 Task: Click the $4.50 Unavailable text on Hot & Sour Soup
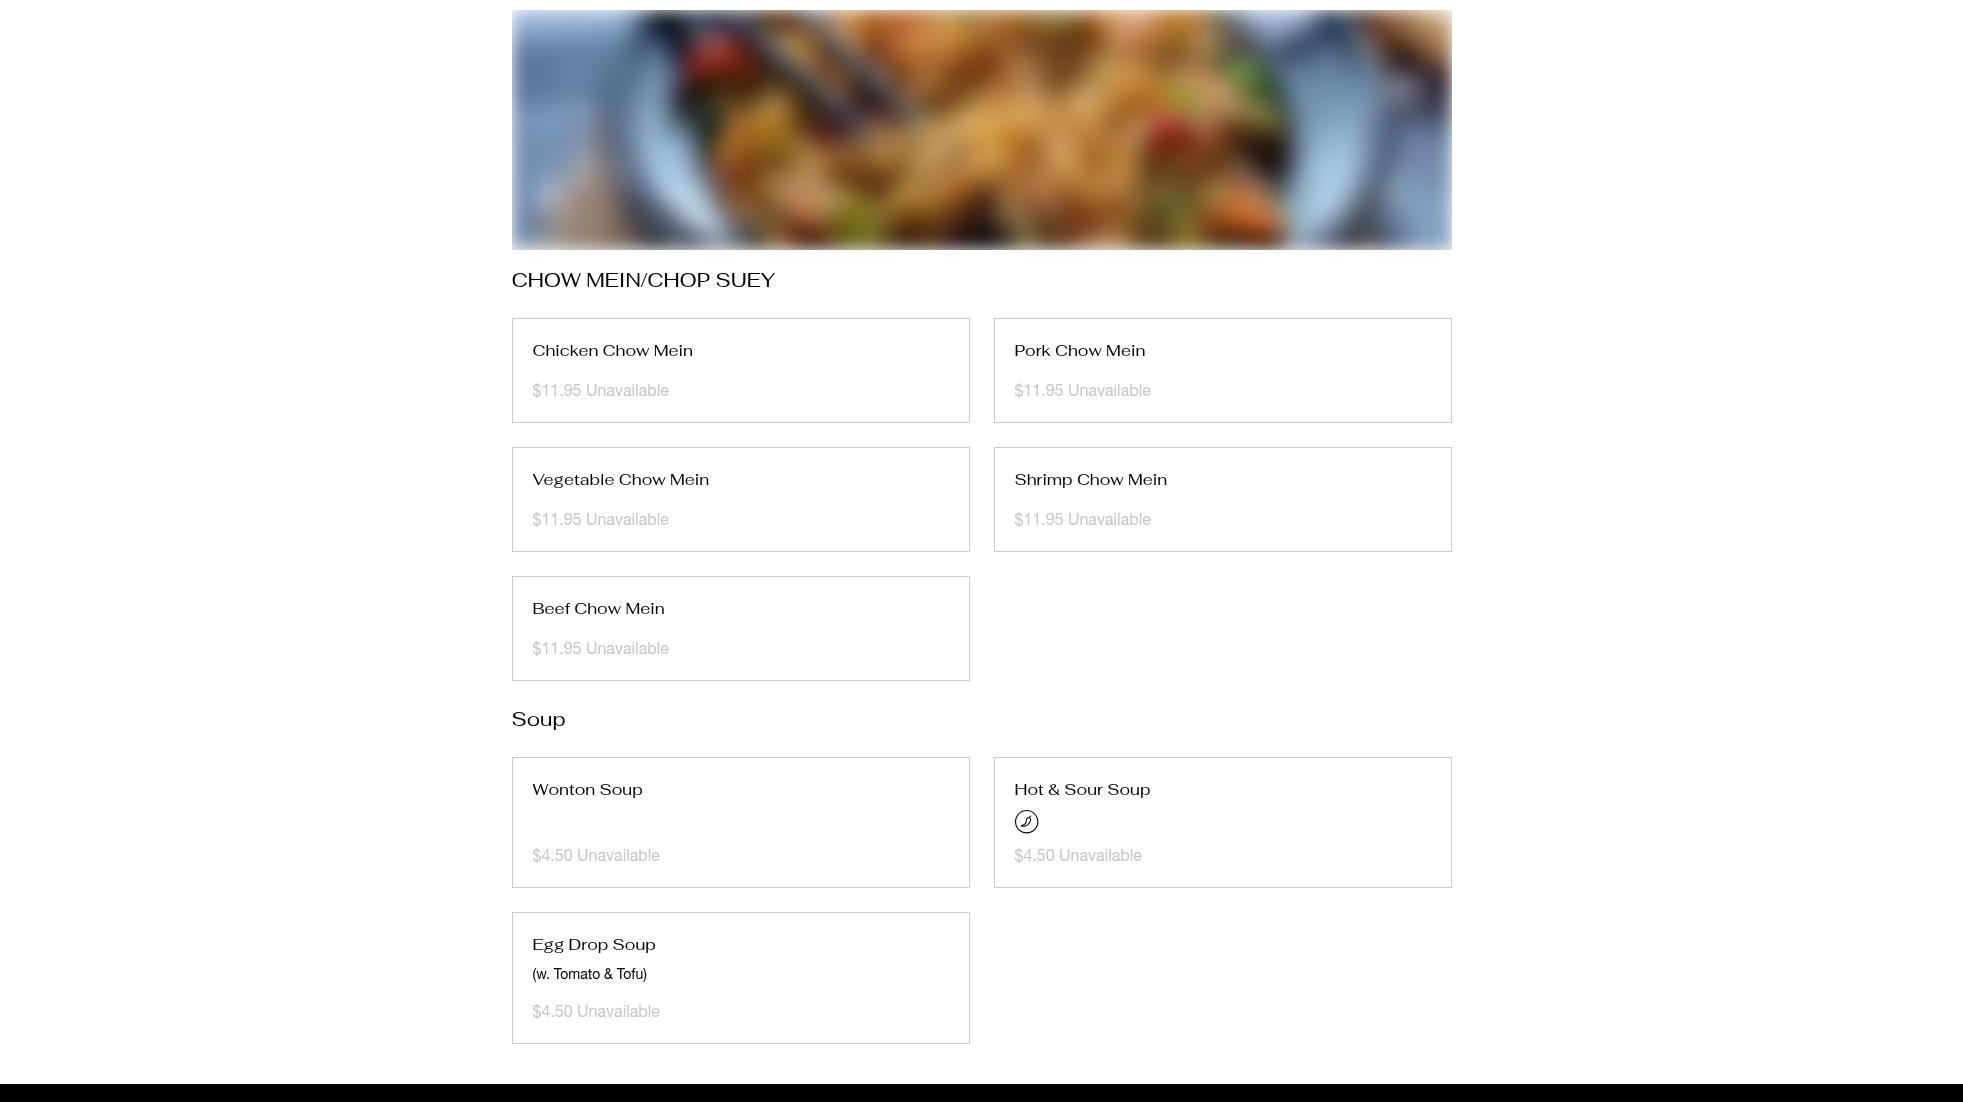(x=1078, y=856)
